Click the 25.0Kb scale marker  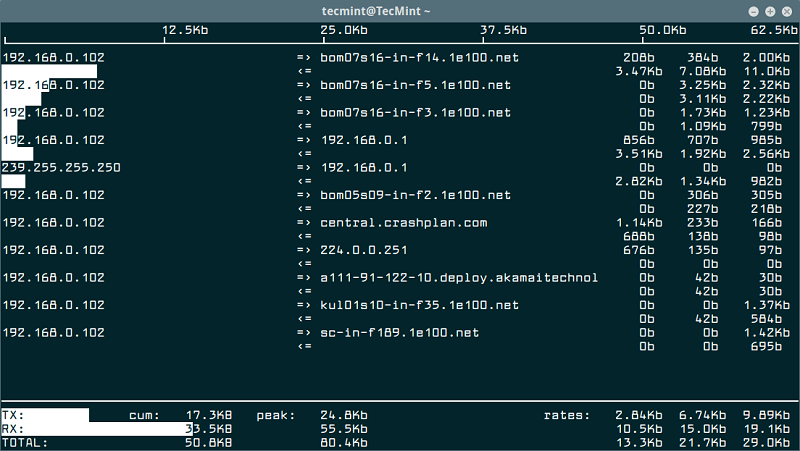(x=344, y=30)
